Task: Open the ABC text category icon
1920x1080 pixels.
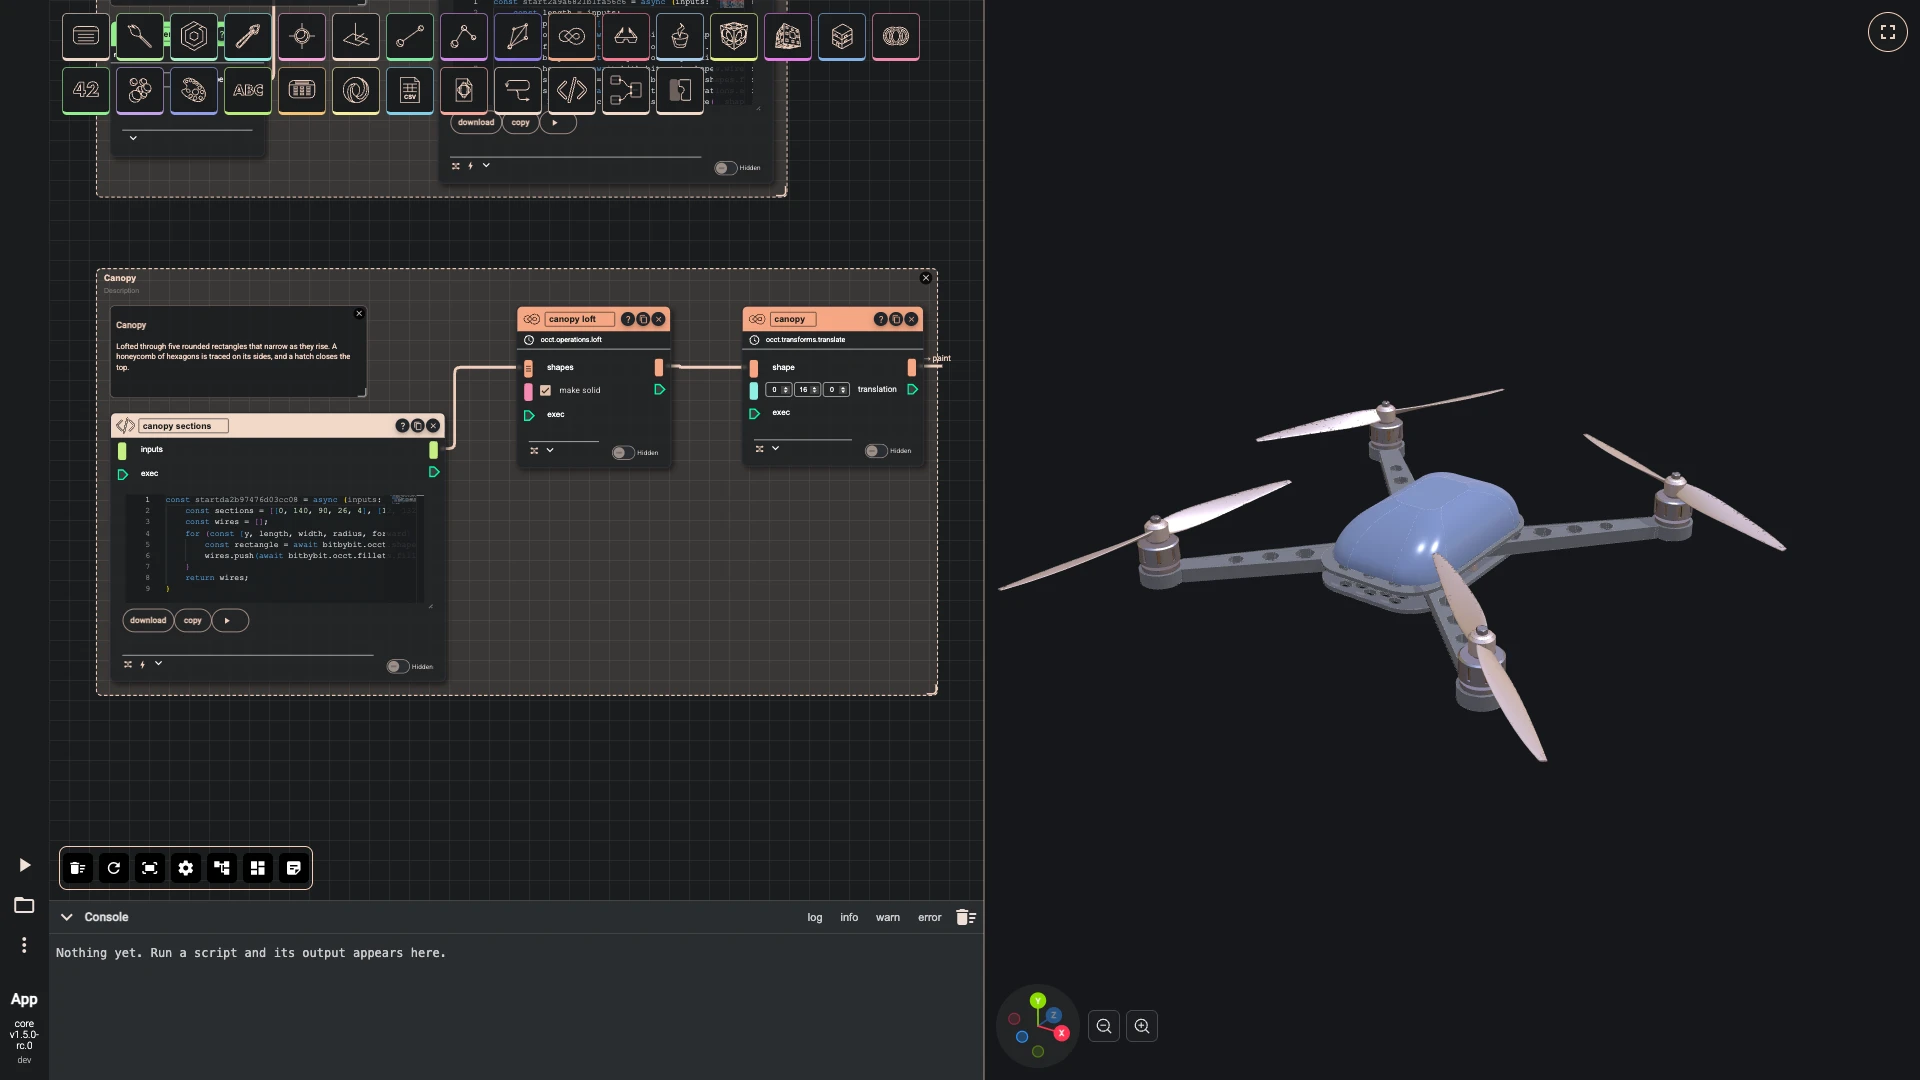Action: (248, 91)
